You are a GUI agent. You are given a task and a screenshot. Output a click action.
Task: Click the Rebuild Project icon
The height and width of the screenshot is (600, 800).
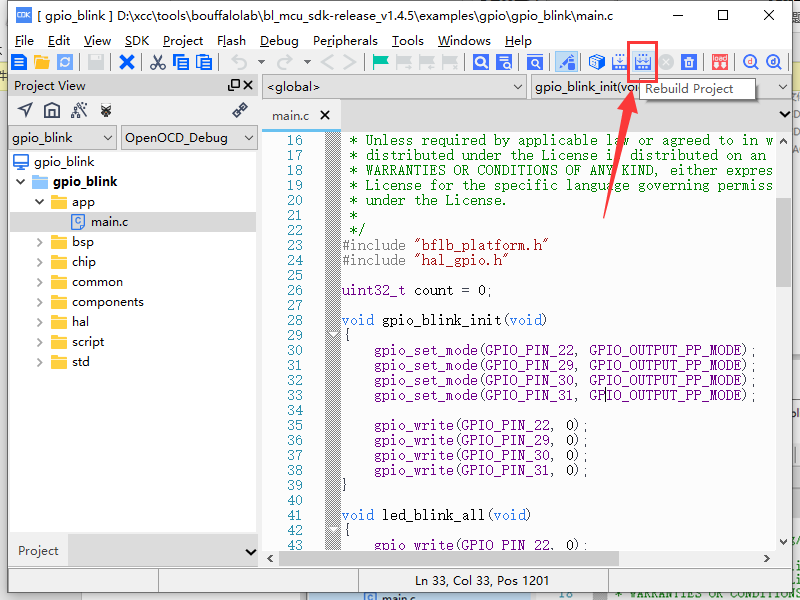[642, 62]
